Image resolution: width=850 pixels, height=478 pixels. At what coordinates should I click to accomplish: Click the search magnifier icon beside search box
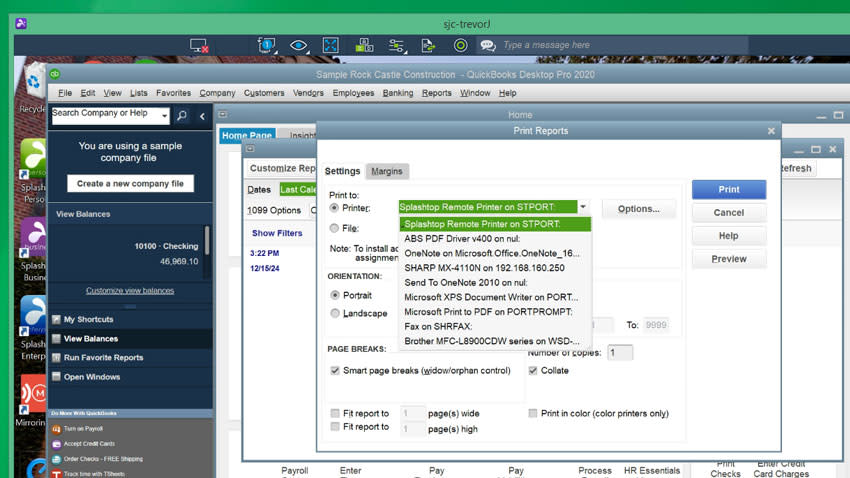coord(182,116)
